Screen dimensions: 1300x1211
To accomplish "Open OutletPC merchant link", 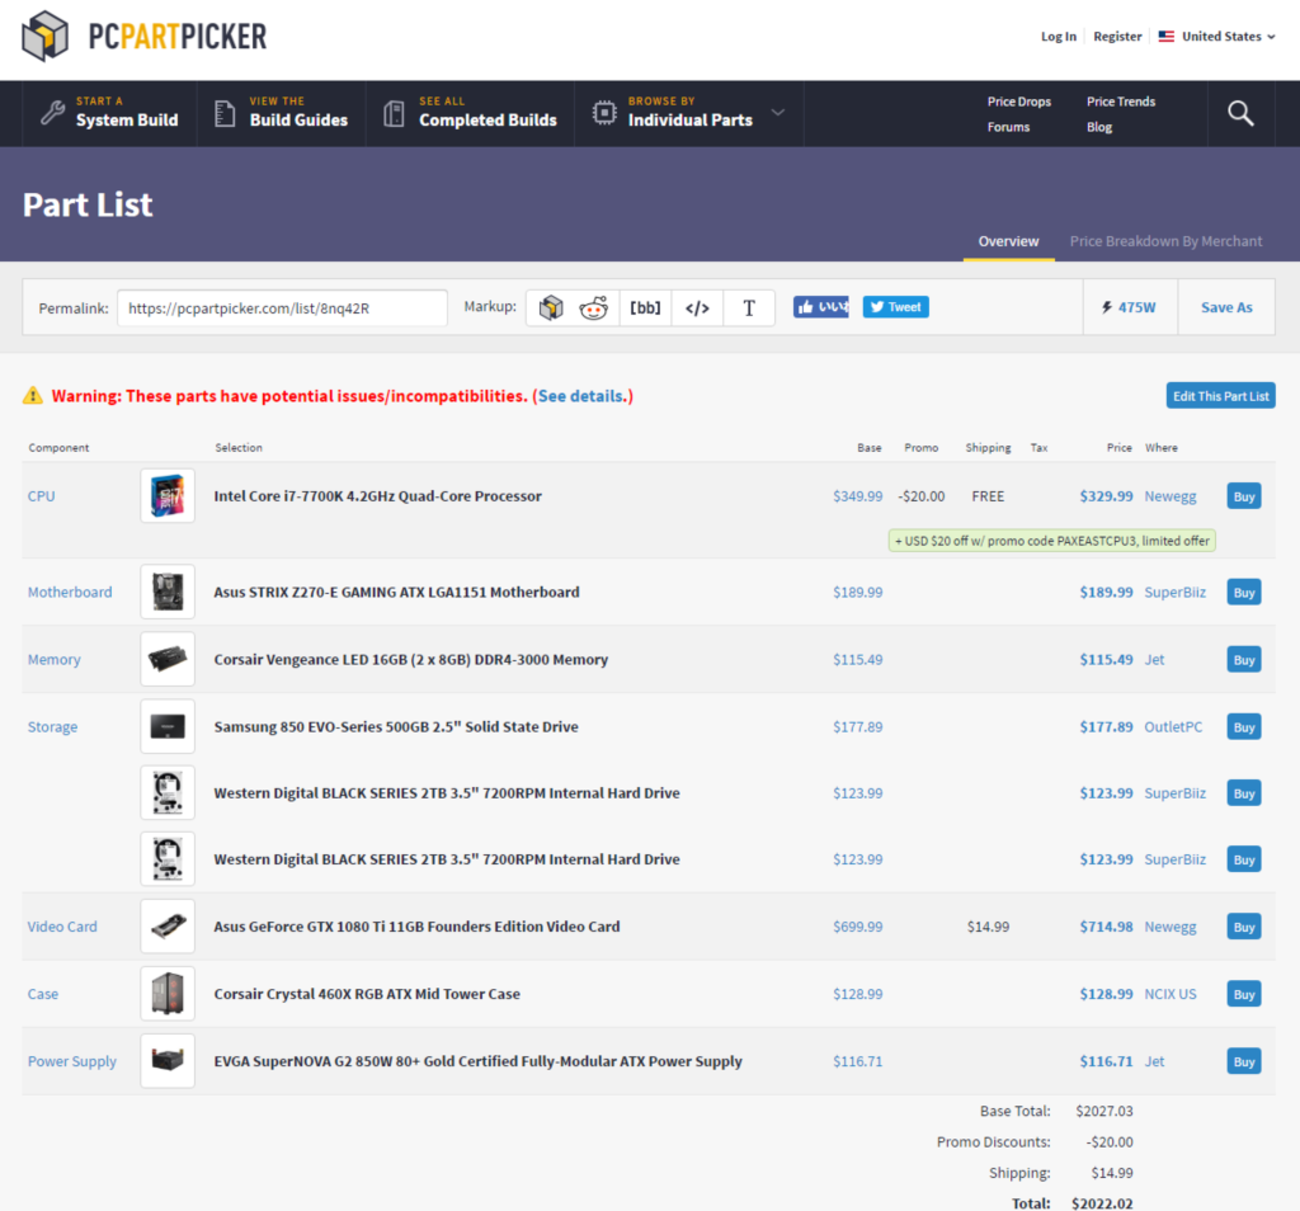I will pos(1173,727).
